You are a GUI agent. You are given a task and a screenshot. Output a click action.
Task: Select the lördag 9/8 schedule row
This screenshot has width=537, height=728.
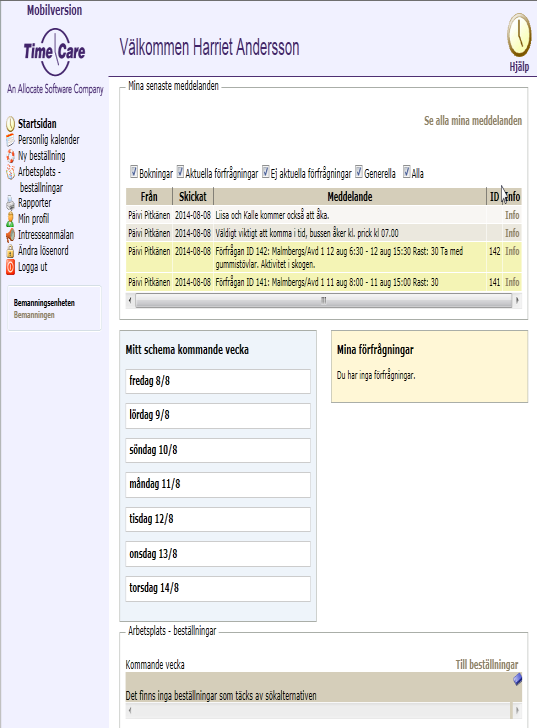pyautogui.click(x=218, y=416)
